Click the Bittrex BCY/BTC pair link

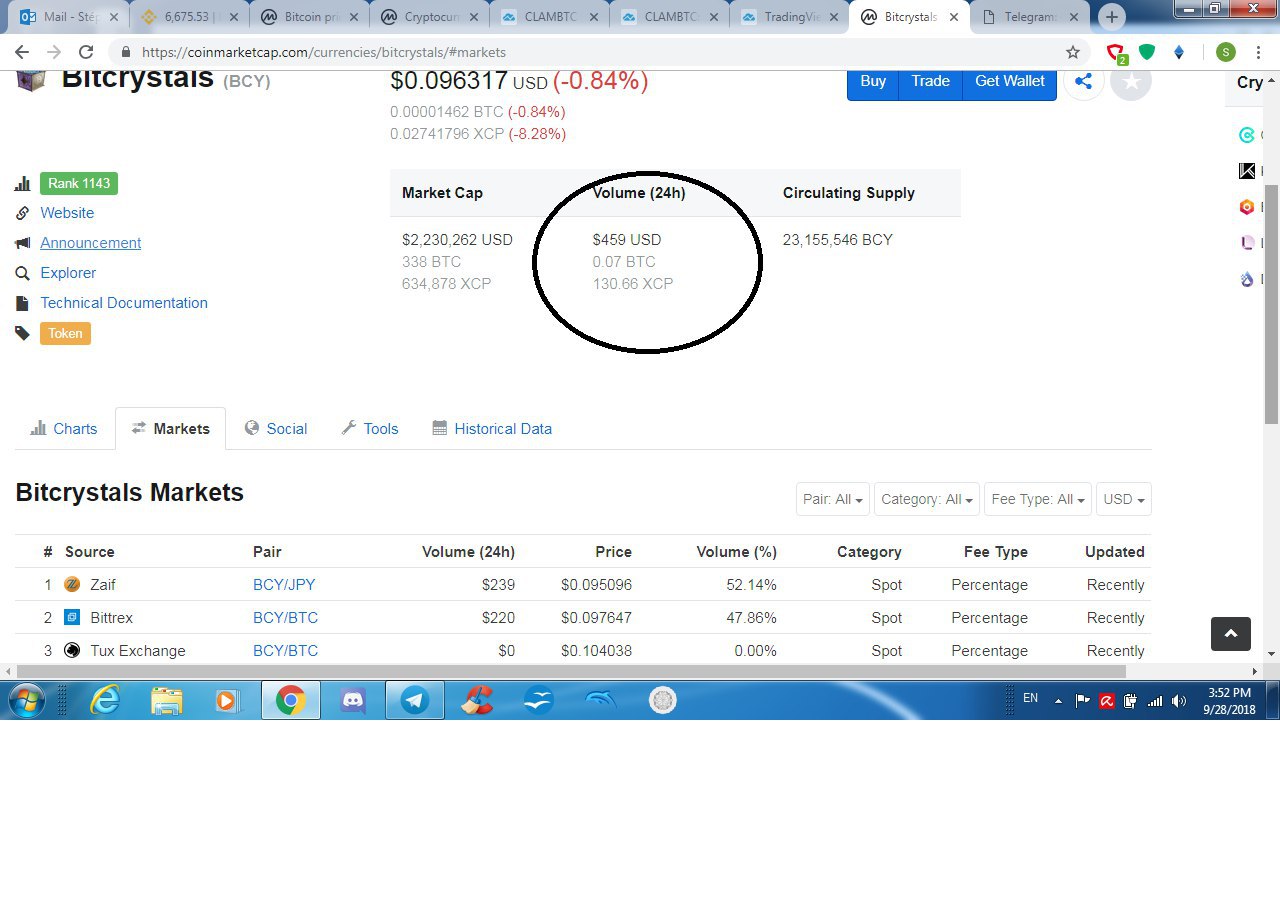point(285,617)
